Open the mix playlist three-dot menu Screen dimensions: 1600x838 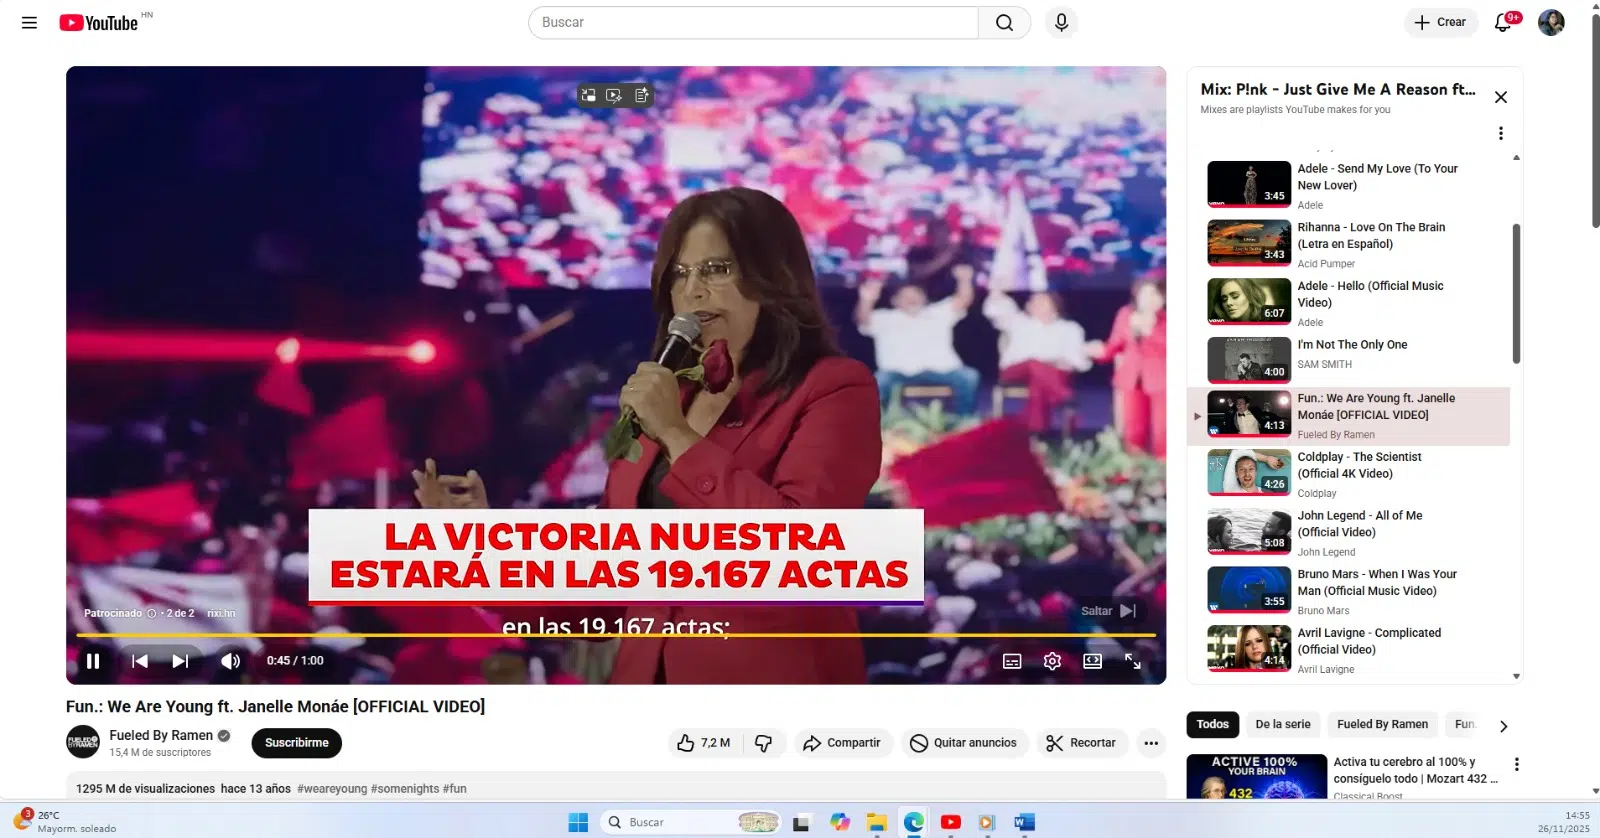1500,133
